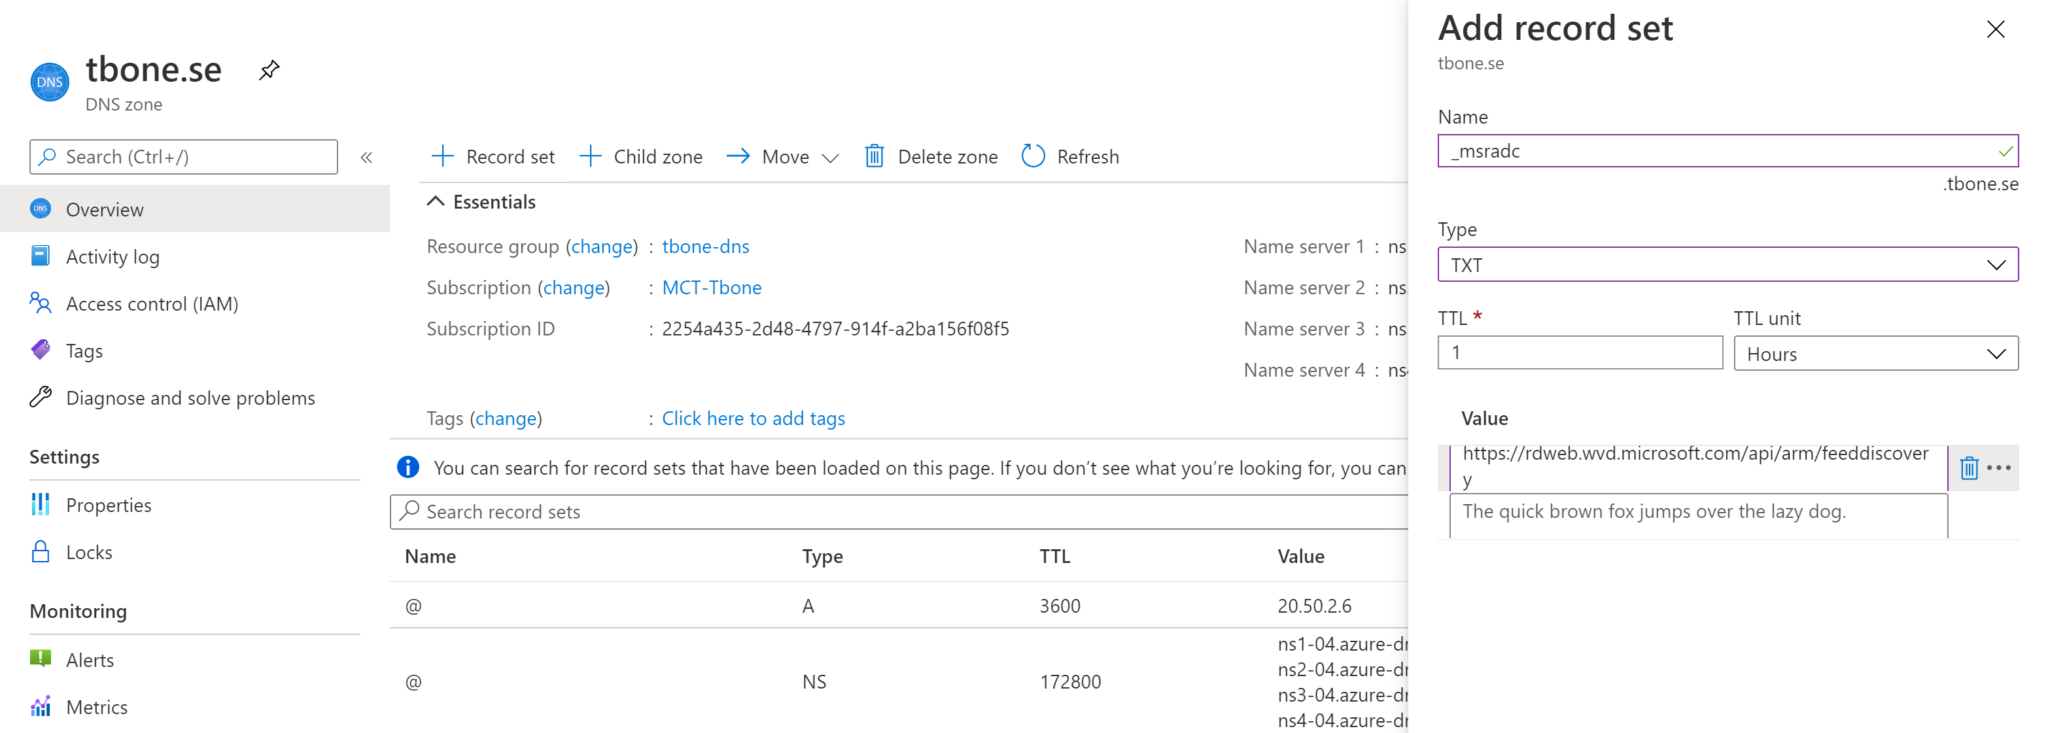Click the Tags icon in sidebar
This screenshot has width=2048, height=733.
(x=40, y=350)
